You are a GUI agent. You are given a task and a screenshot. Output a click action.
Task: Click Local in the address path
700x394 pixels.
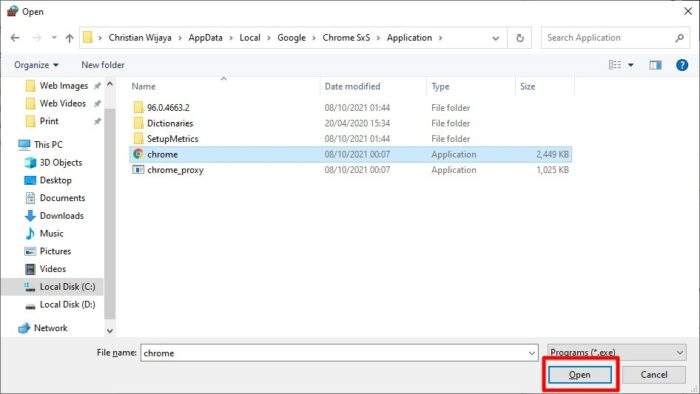pyautogui.click(x=250, y=38)
